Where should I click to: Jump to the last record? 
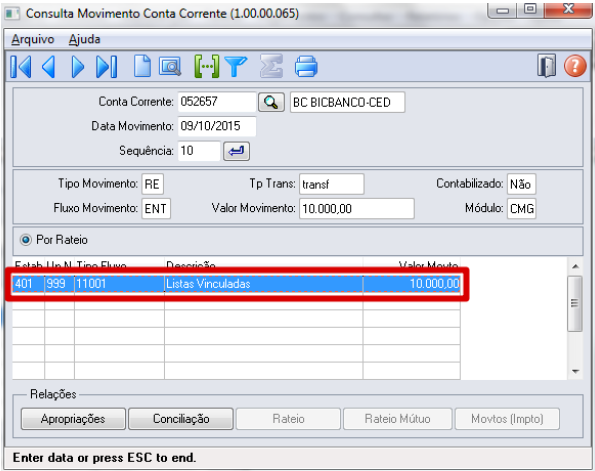click(x=107, y=66)
